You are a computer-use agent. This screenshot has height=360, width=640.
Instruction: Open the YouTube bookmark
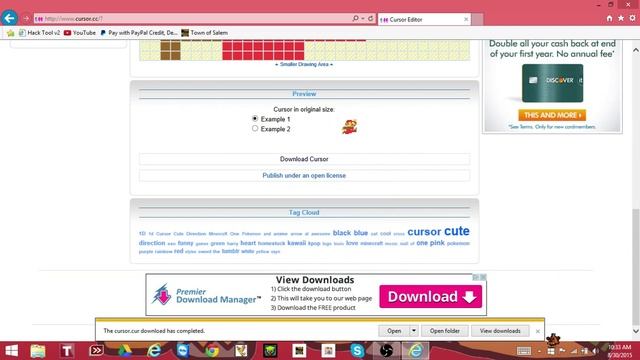coord(80,33)
